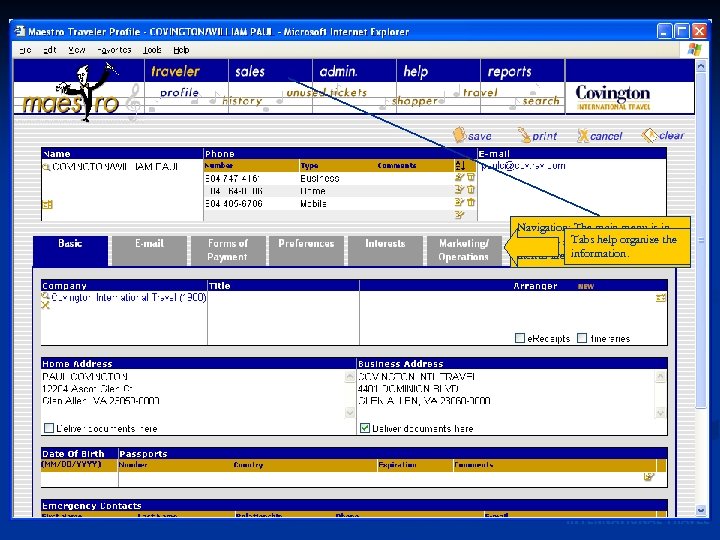Screen dimensions: 720x540
Task: Click the clear icon
Action: click(x=650, y=135)
